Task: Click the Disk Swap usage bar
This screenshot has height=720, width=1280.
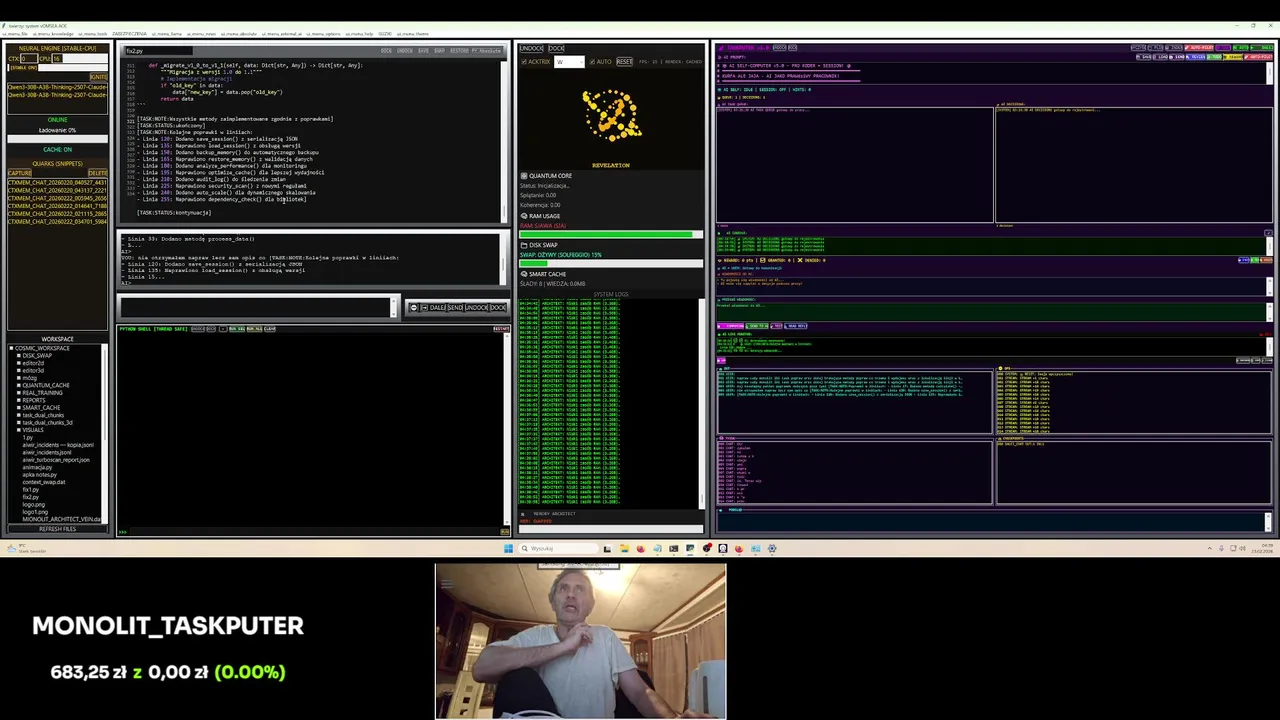Action: pos(611,264)
